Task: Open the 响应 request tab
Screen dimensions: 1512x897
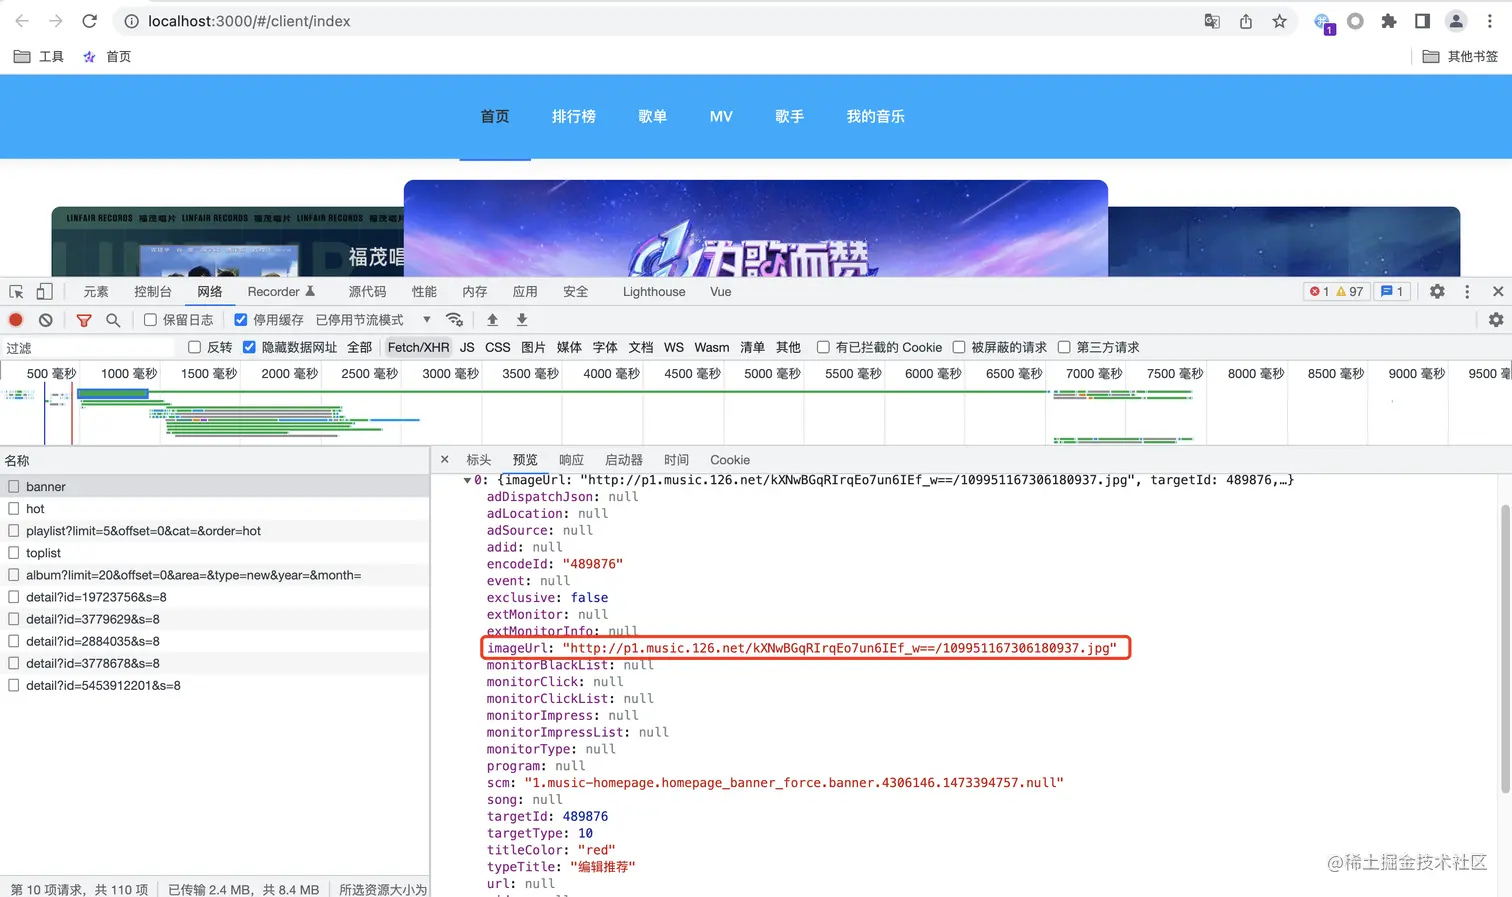Action: pos(571,460)
